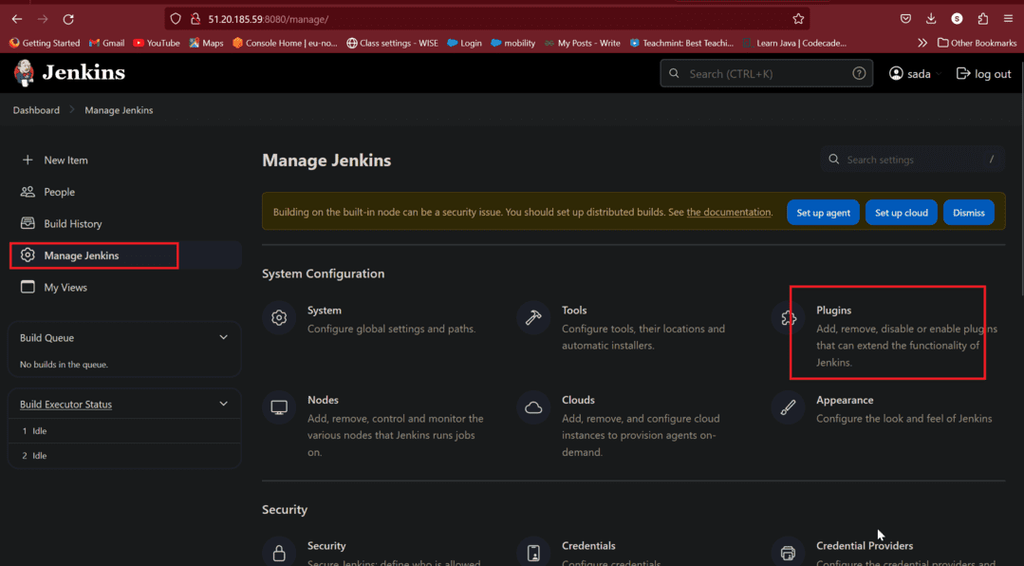The image size is (1024, 566).
Task: Focus the Search settings field
Action: [912, 159]
